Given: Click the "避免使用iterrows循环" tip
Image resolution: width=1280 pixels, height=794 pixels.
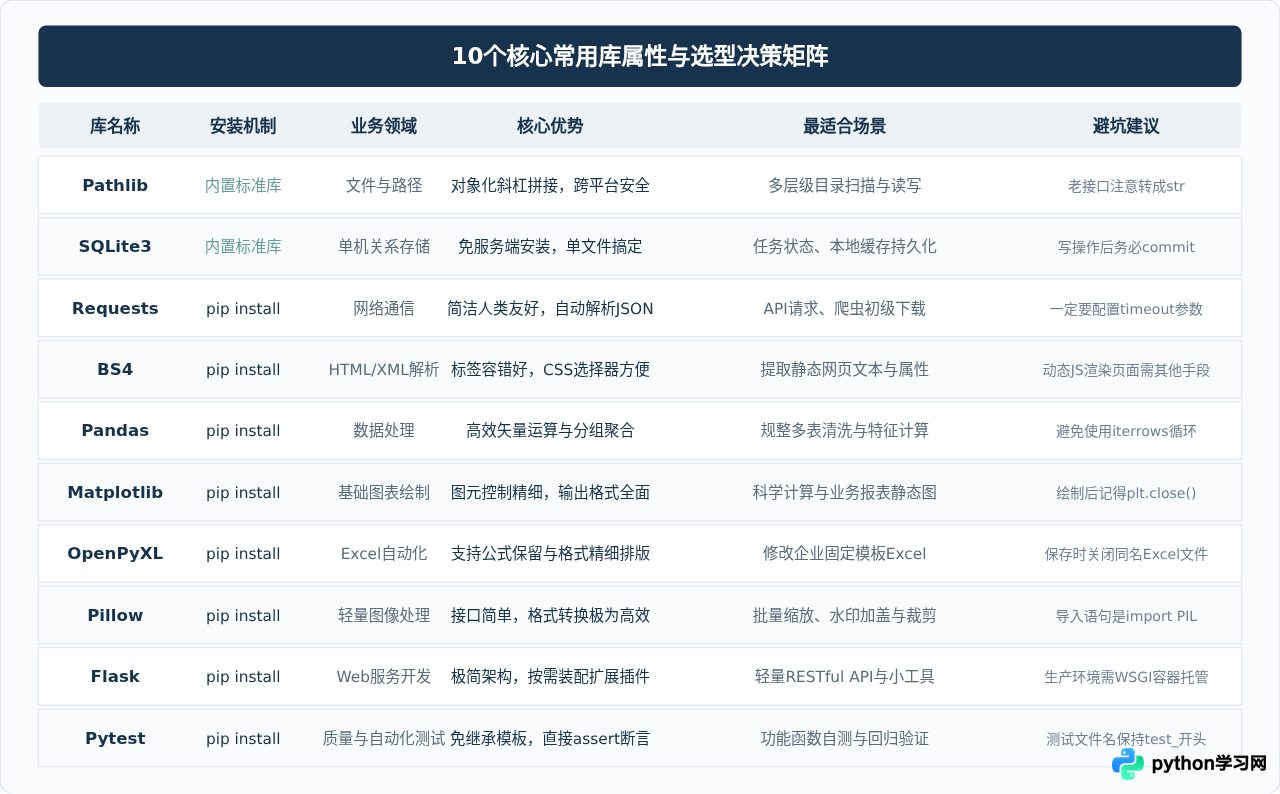Looking at the screenshot, I should click(x=1126, y=431).
